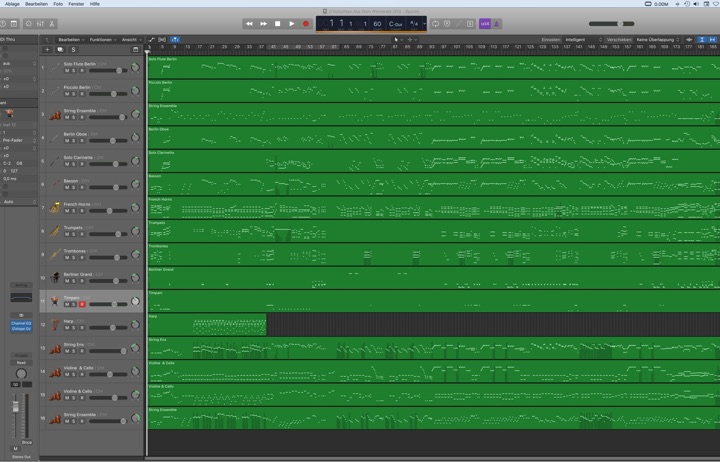
Task: Toggle the global Solo S button in track header
Action: [73, 50]
